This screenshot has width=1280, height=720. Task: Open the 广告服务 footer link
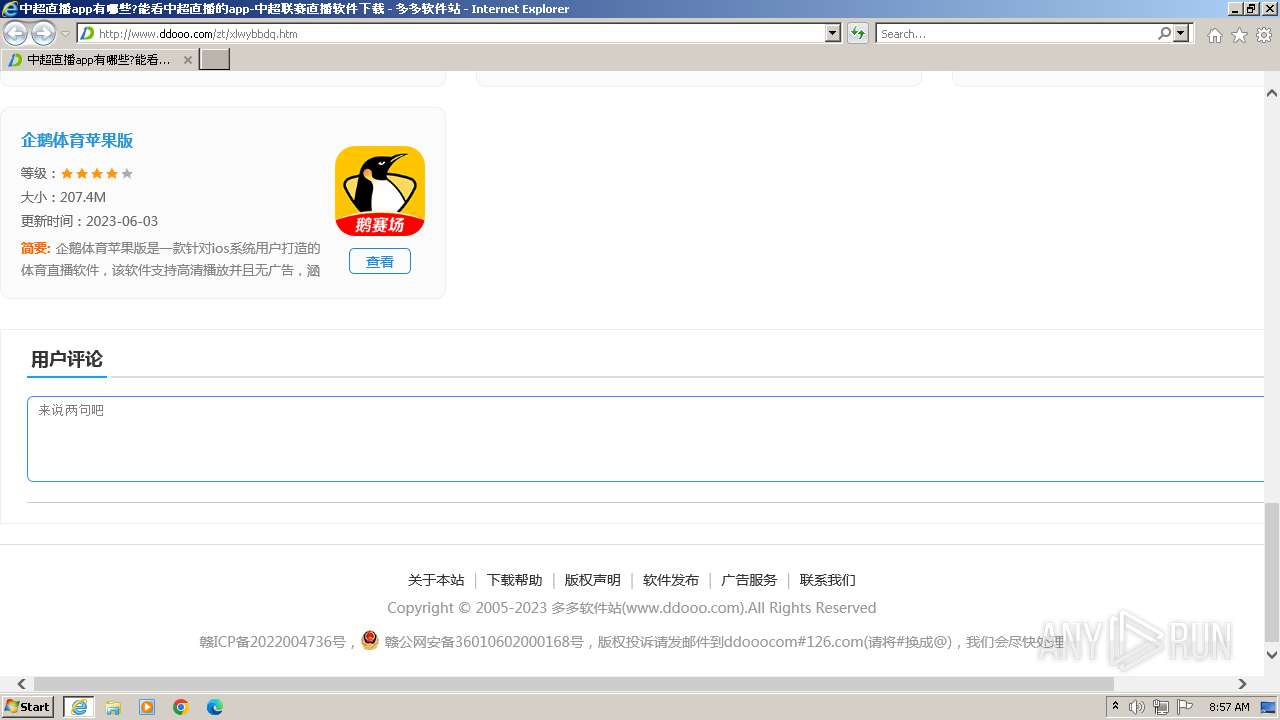[x=749, y=580]
